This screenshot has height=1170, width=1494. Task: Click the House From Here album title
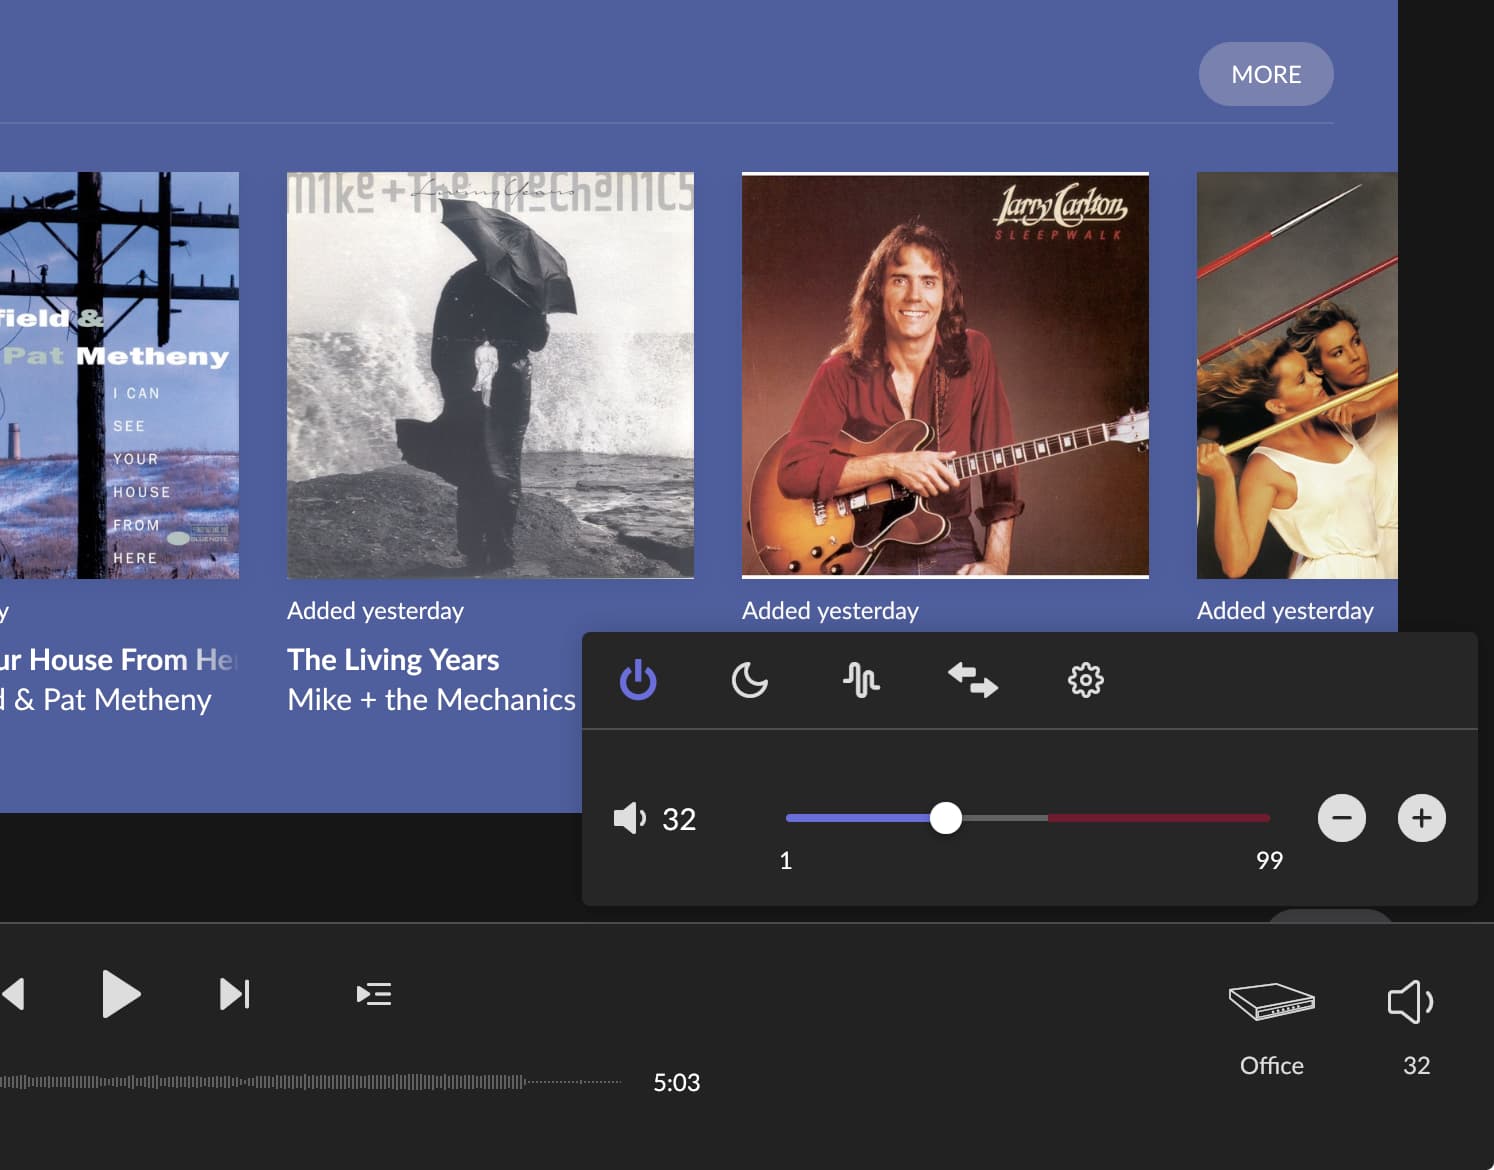(118, 660)
